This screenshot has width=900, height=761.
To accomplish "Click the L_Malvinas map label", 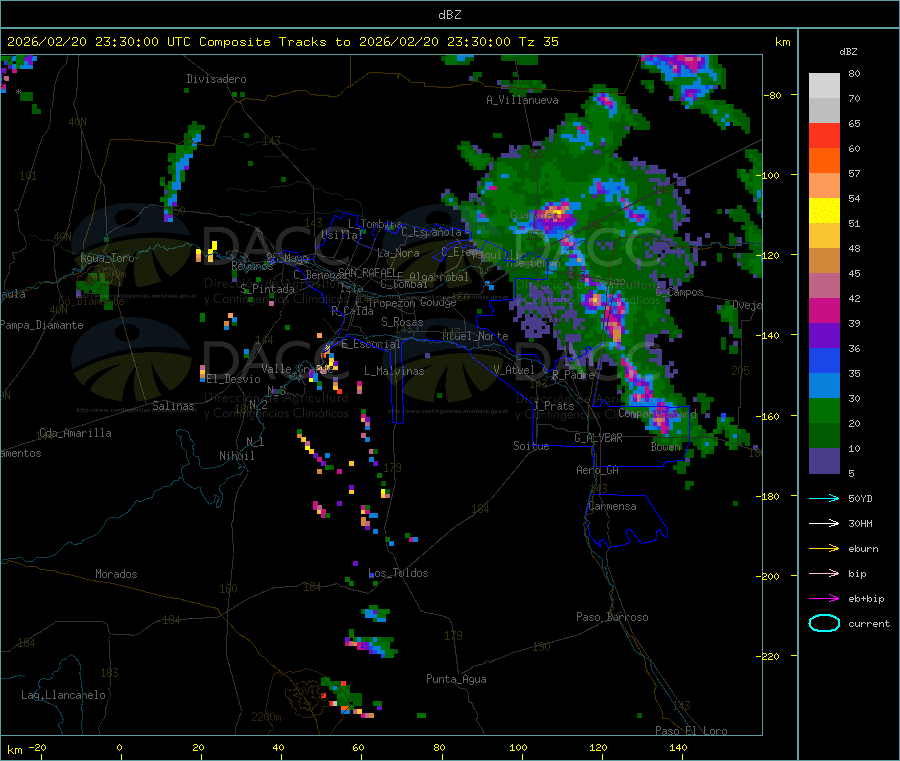I will pyautogui.click(x=394, y=371).
